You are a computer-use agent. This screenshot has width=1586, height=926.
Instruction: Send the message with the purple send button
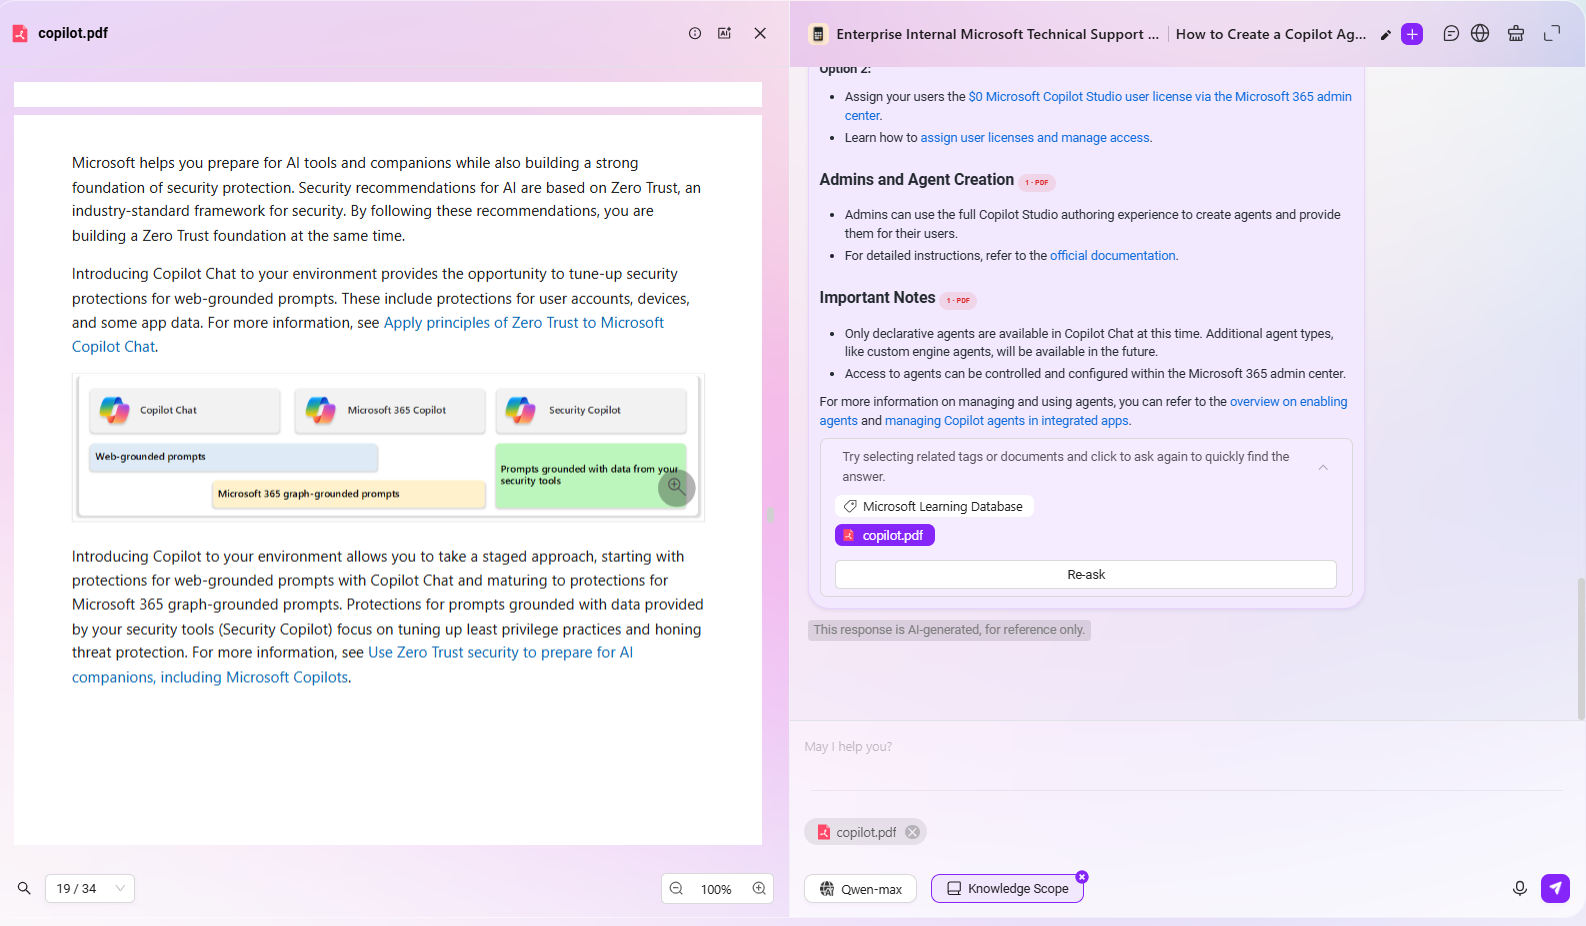click(1555, 888)
